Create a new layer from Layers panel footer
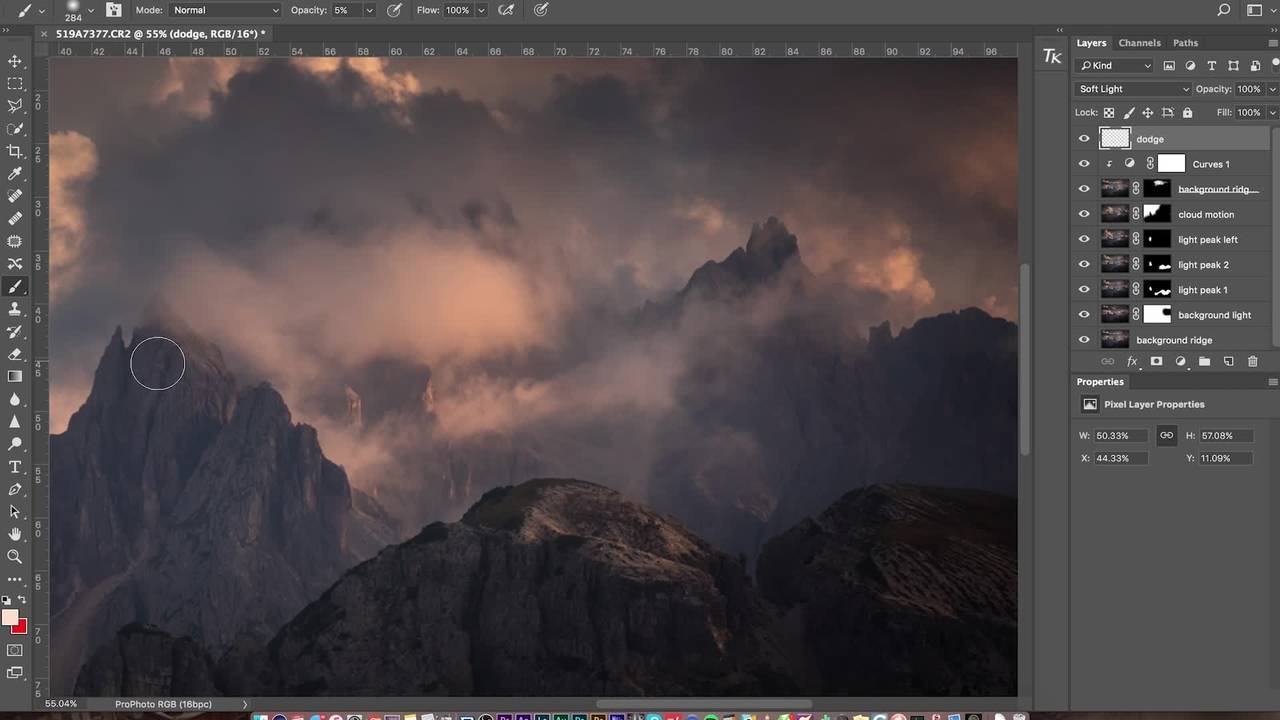 pyautogui.click(x=1228, y=361)
